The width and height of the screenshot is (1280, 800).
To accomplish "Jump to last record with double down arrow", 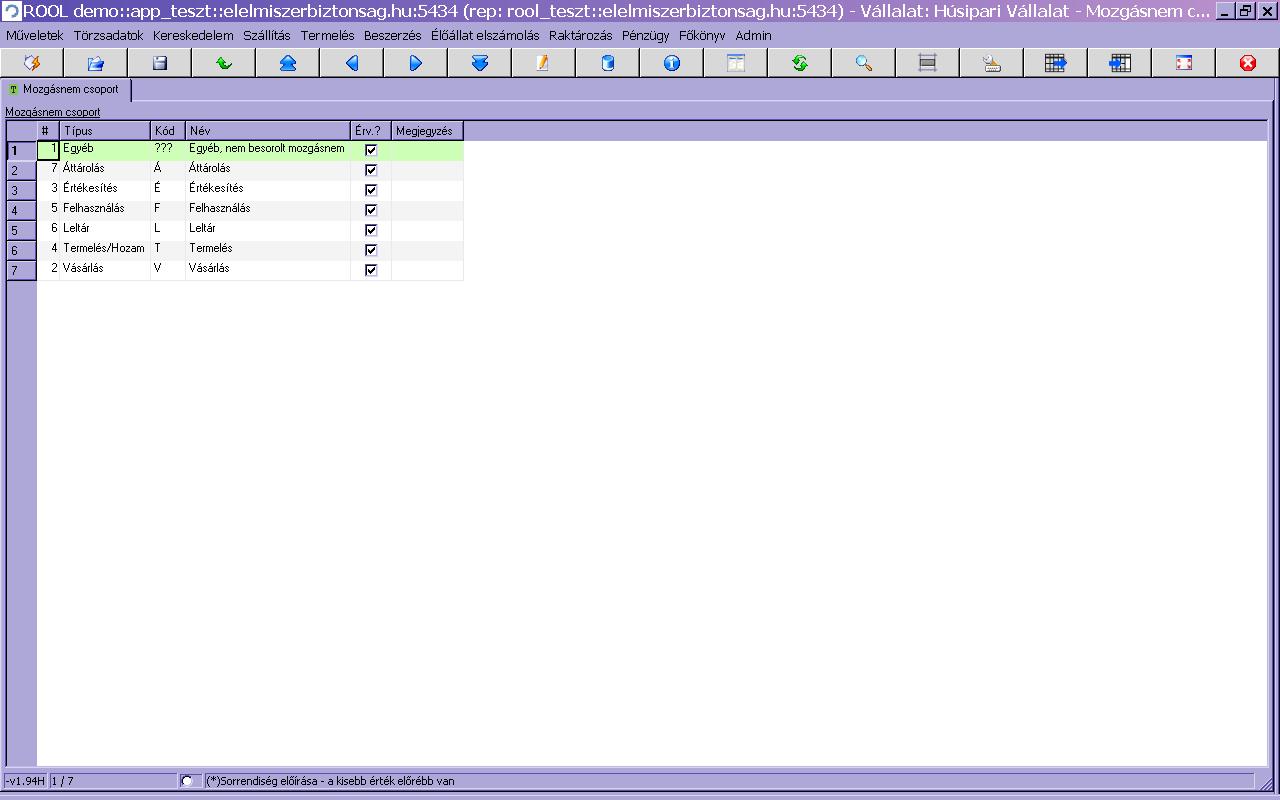I will [480, 63].
